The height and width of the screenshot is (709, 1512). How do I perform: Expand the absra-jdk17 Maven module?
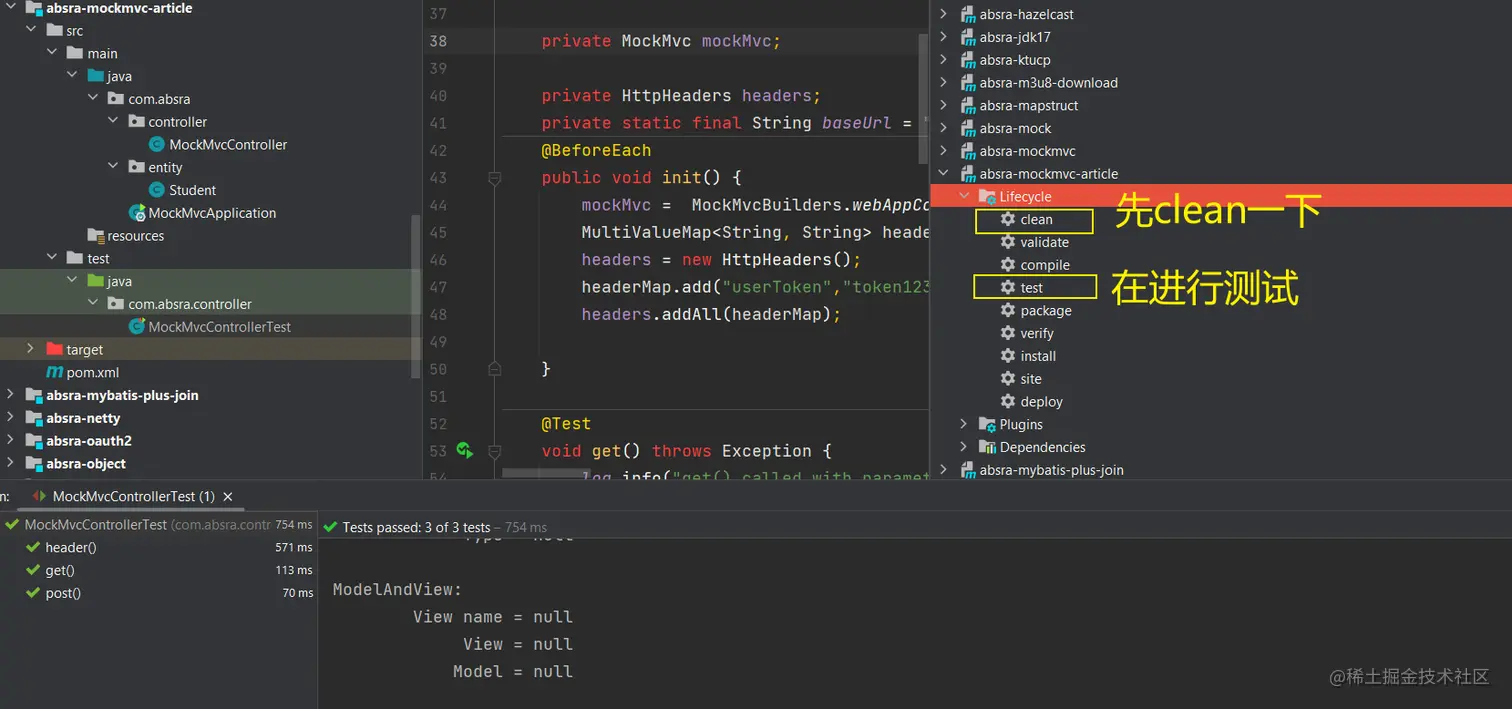[944, 37]
